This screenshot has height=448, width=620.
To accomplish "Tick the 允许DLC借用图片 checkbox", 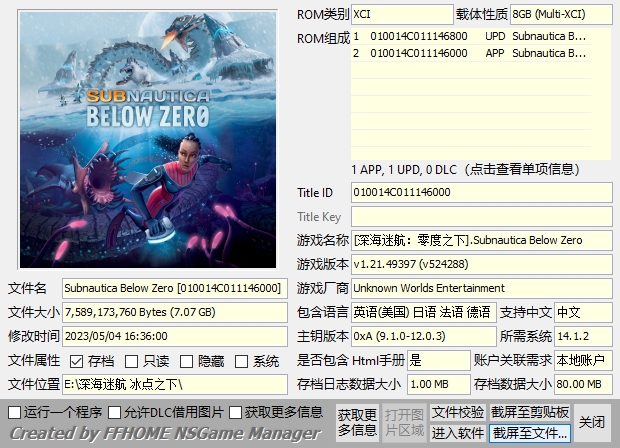I will pos(115,412).
